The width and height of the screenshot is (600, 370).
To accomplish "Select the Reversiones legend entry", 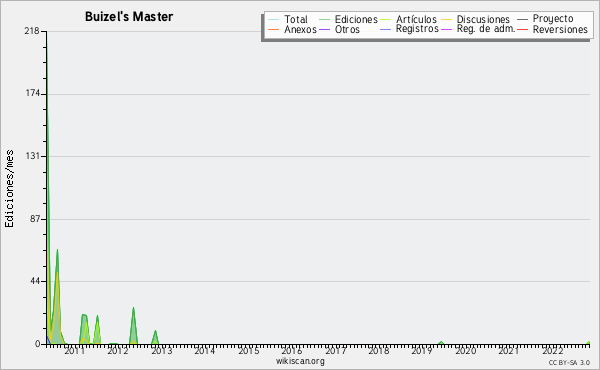I will click(x=552, y=29).
